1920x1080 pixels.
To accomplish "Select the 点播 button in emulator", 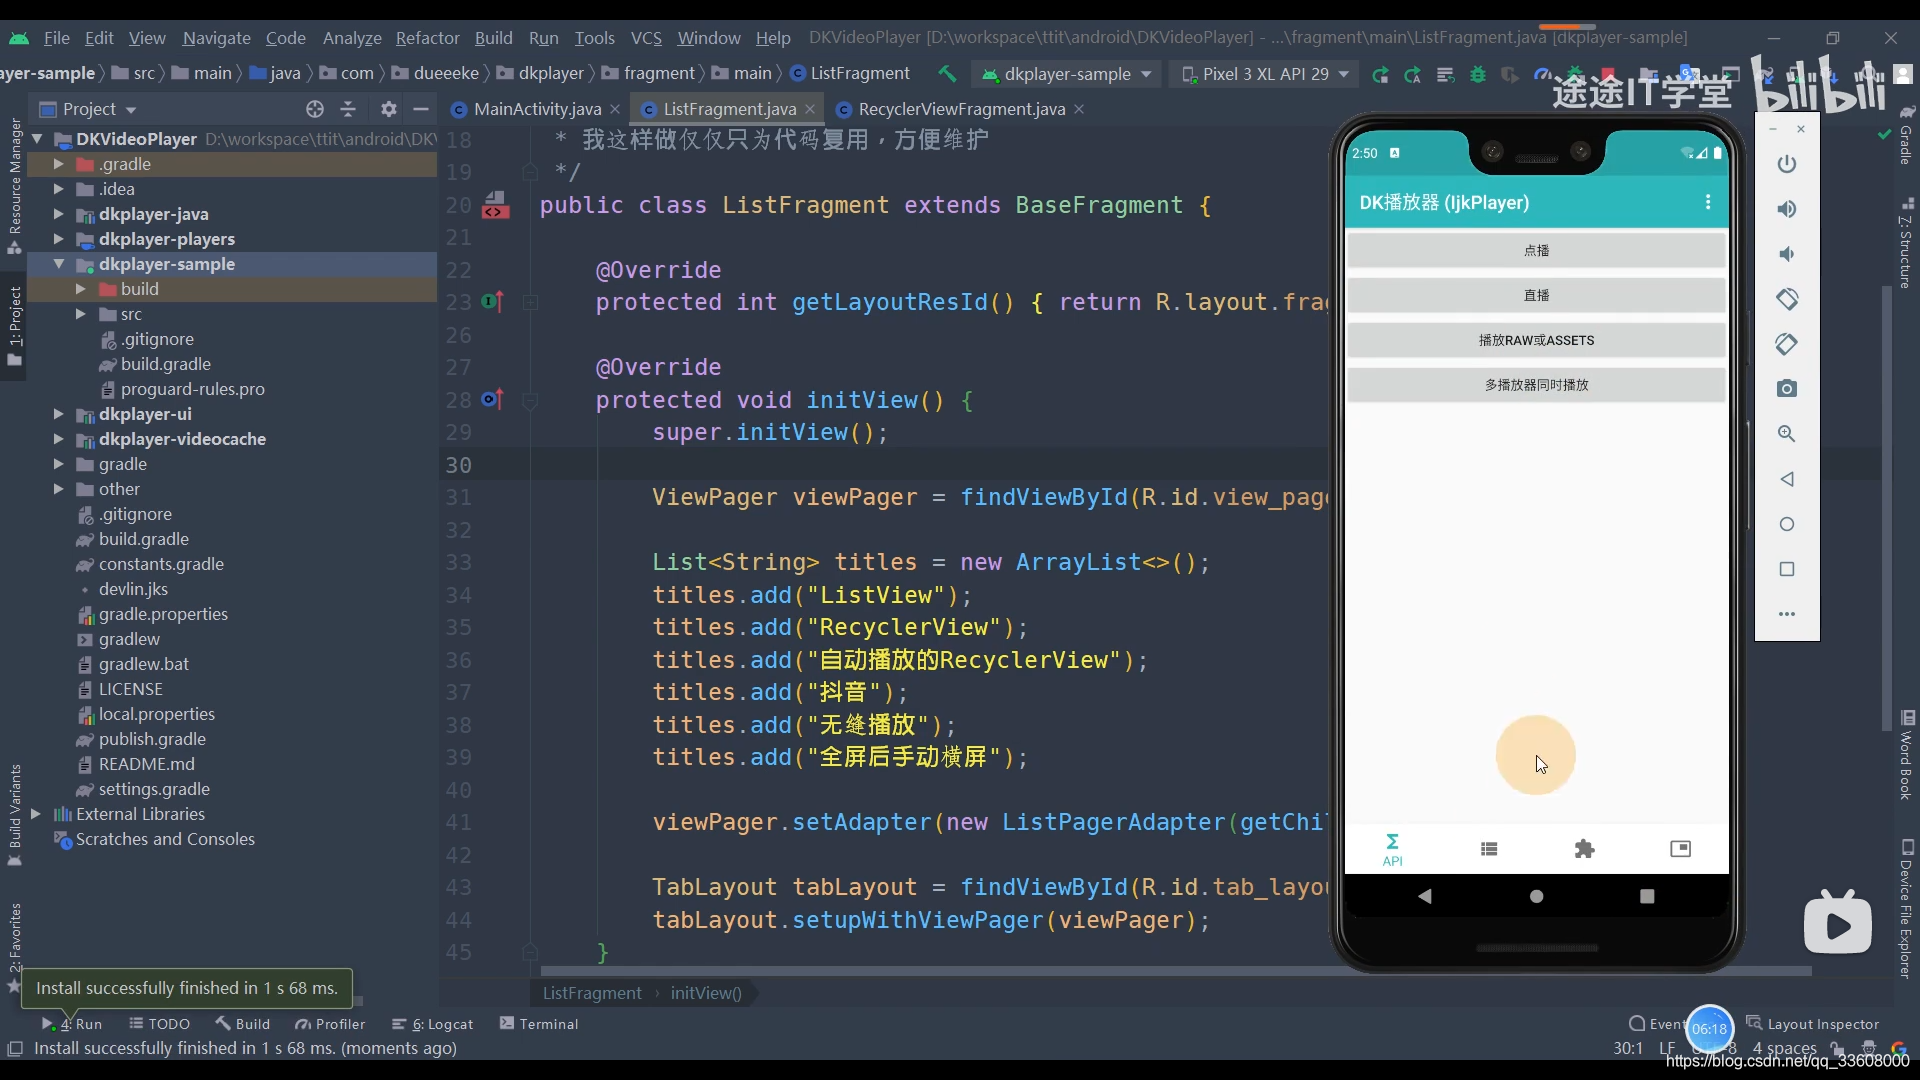I will 1535,251.
